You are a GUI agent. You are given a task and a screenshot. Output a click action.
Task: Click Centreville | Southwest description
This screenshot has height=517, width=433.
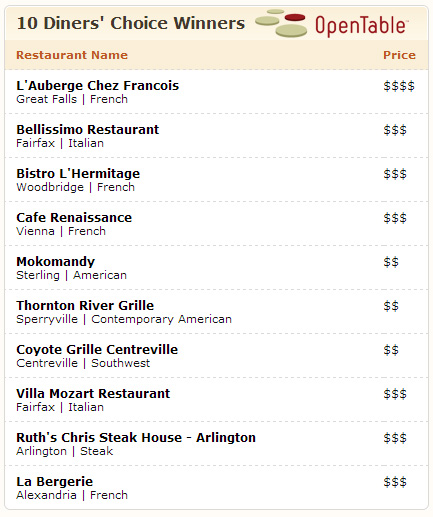pos(83,363)
